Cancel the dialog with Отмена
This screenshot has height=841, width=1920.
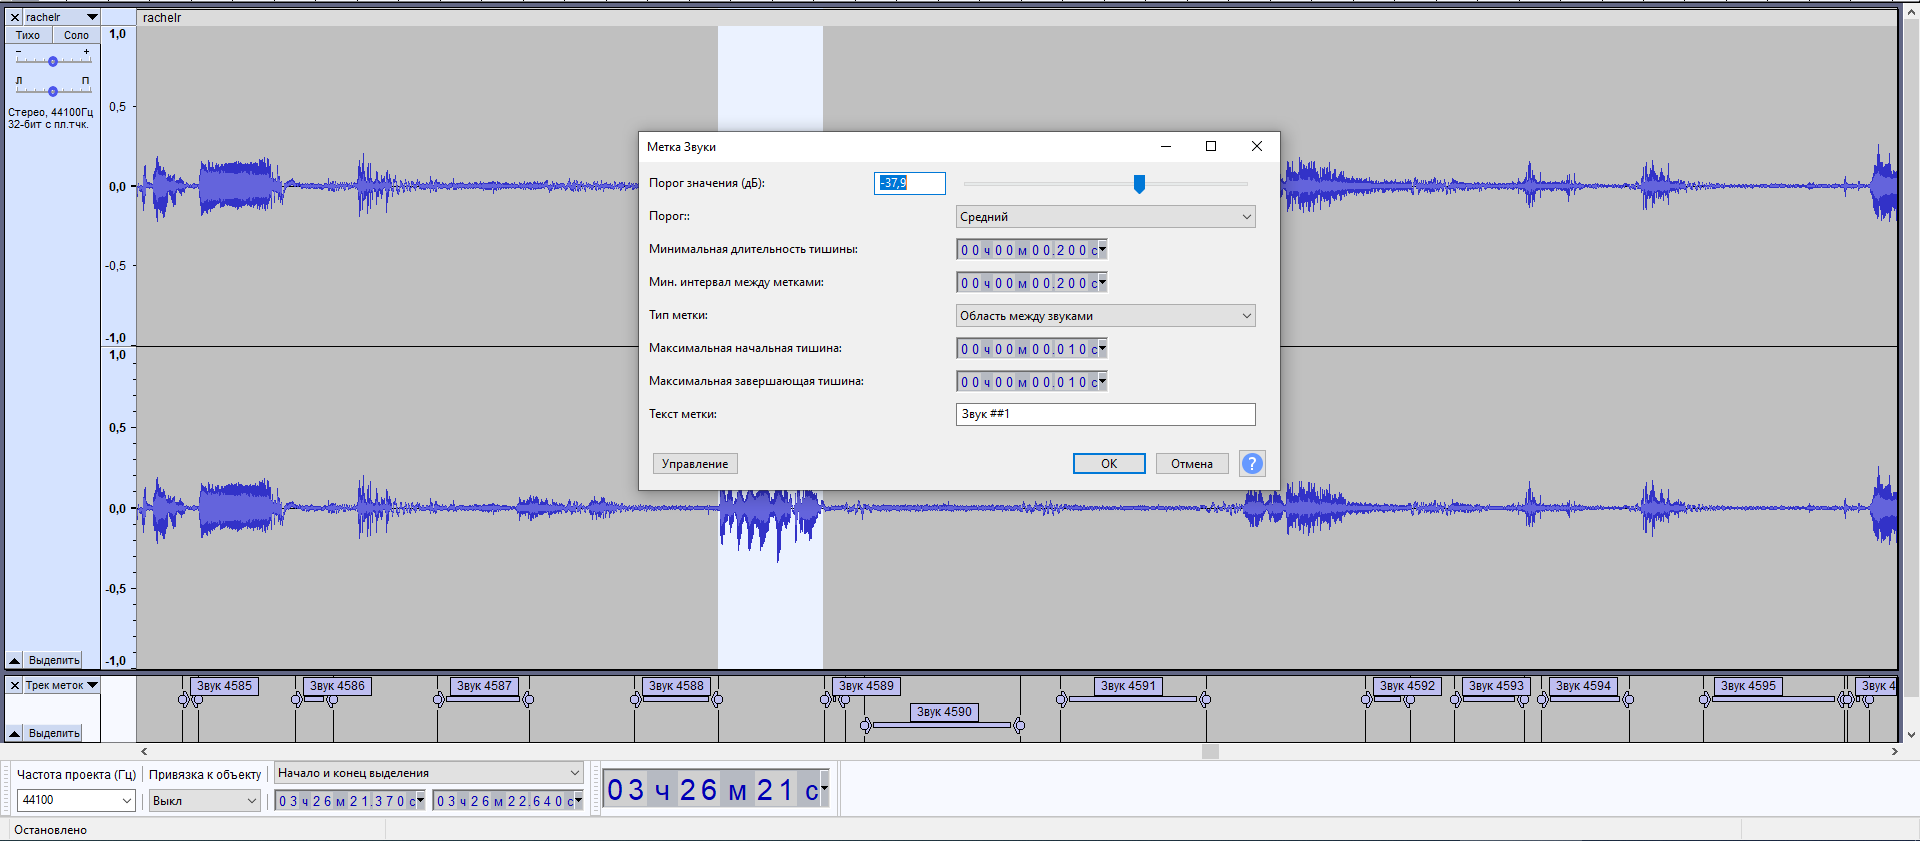1192,463
